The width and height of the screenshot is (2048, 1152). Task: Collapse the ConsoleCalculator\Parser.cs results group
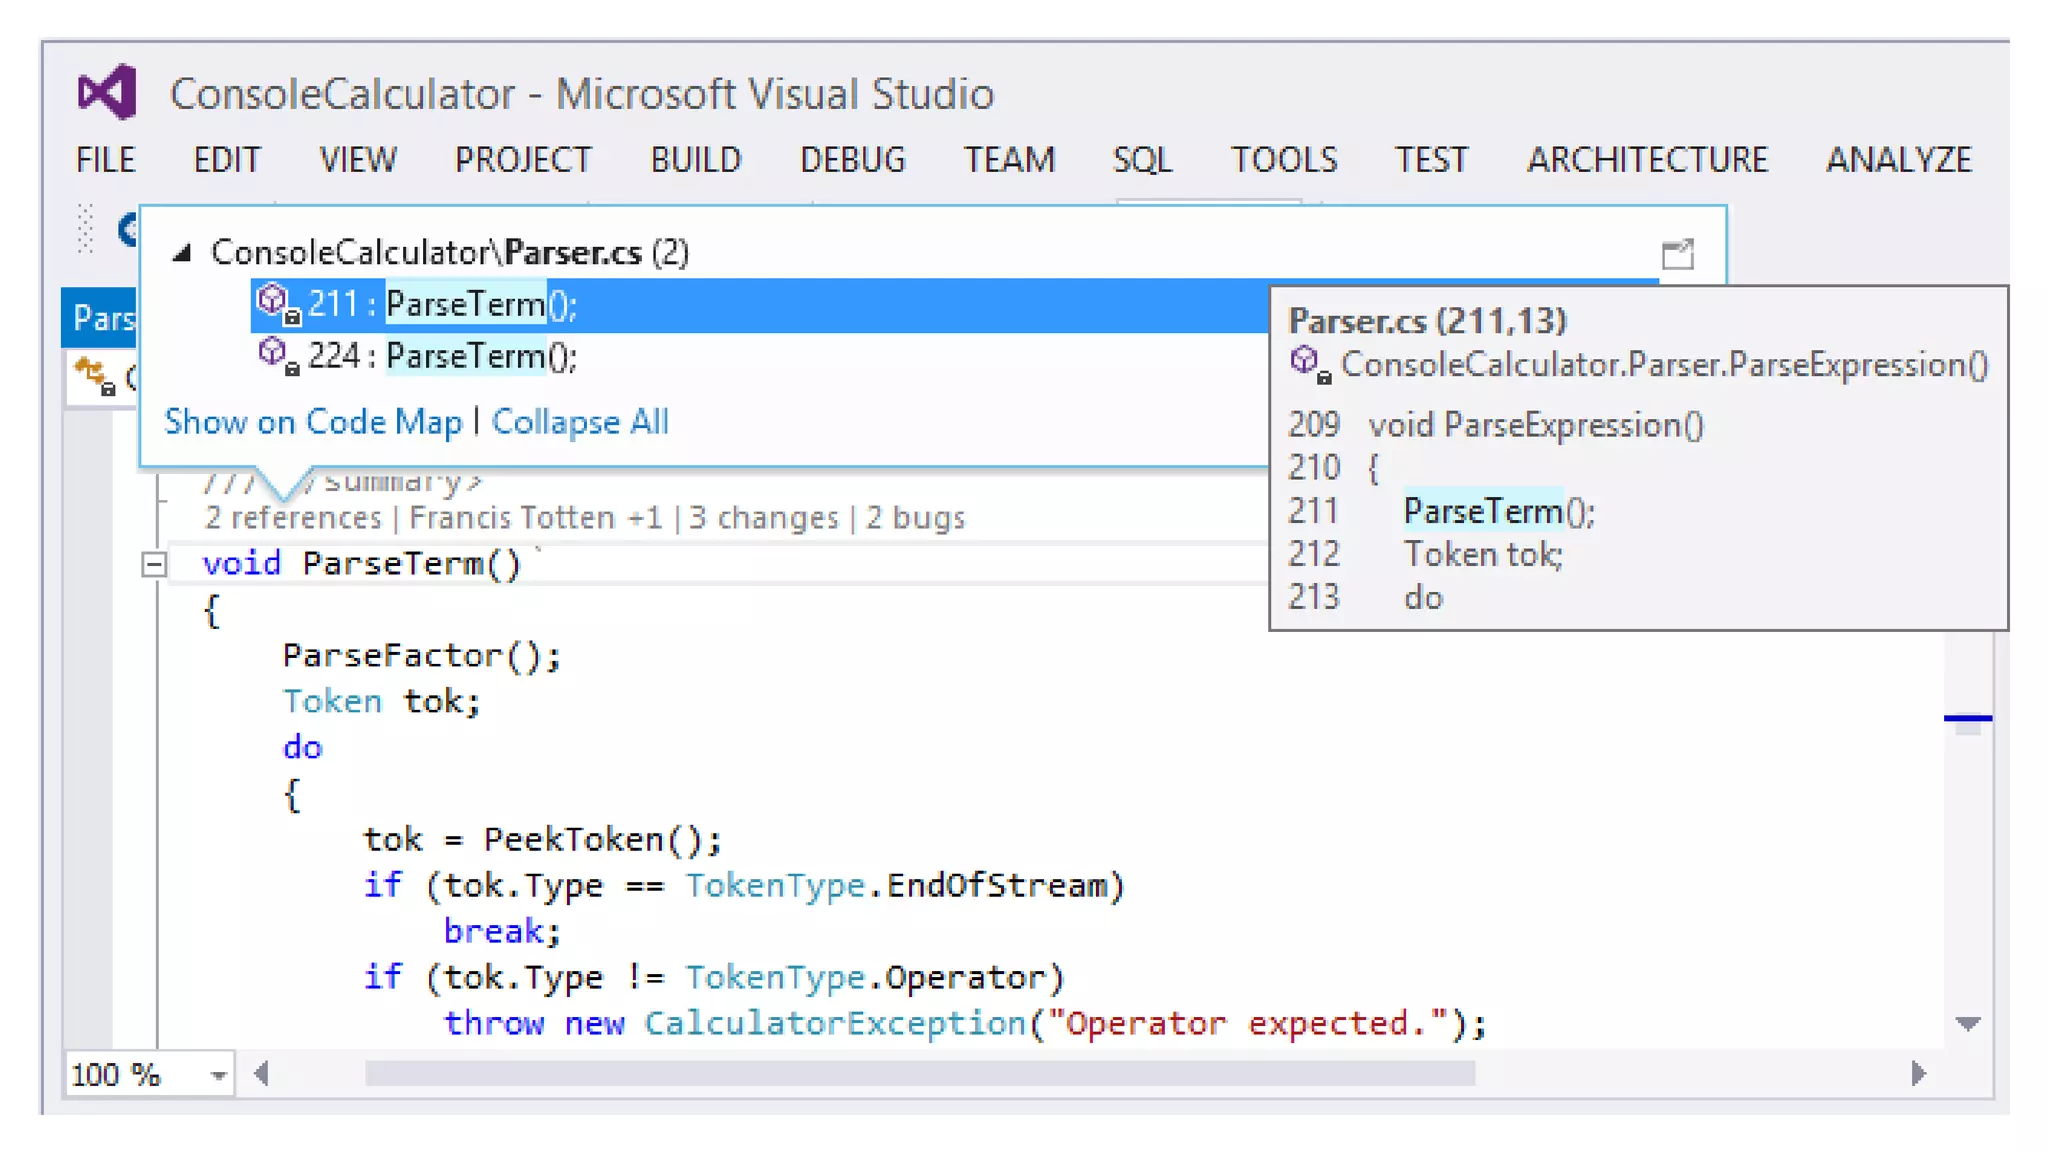click(x=182, y=253)
